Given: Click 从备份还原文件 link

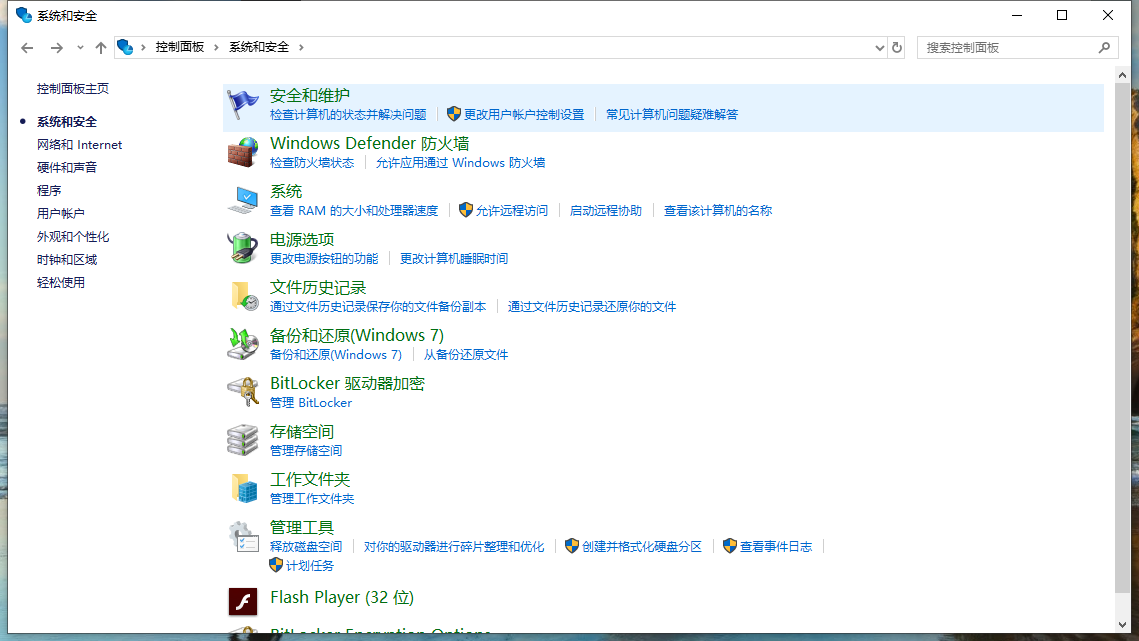Looking at the screenshot, I should tap(466, 355).
